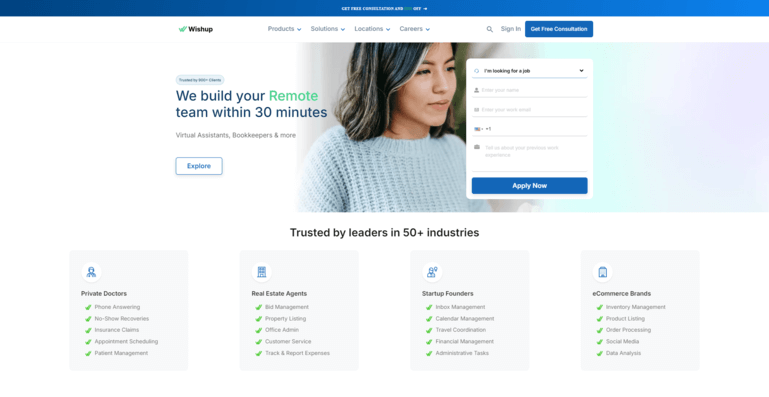Click checkmark next to Inbox Management

pyautogui.click(x=429, y=307)
